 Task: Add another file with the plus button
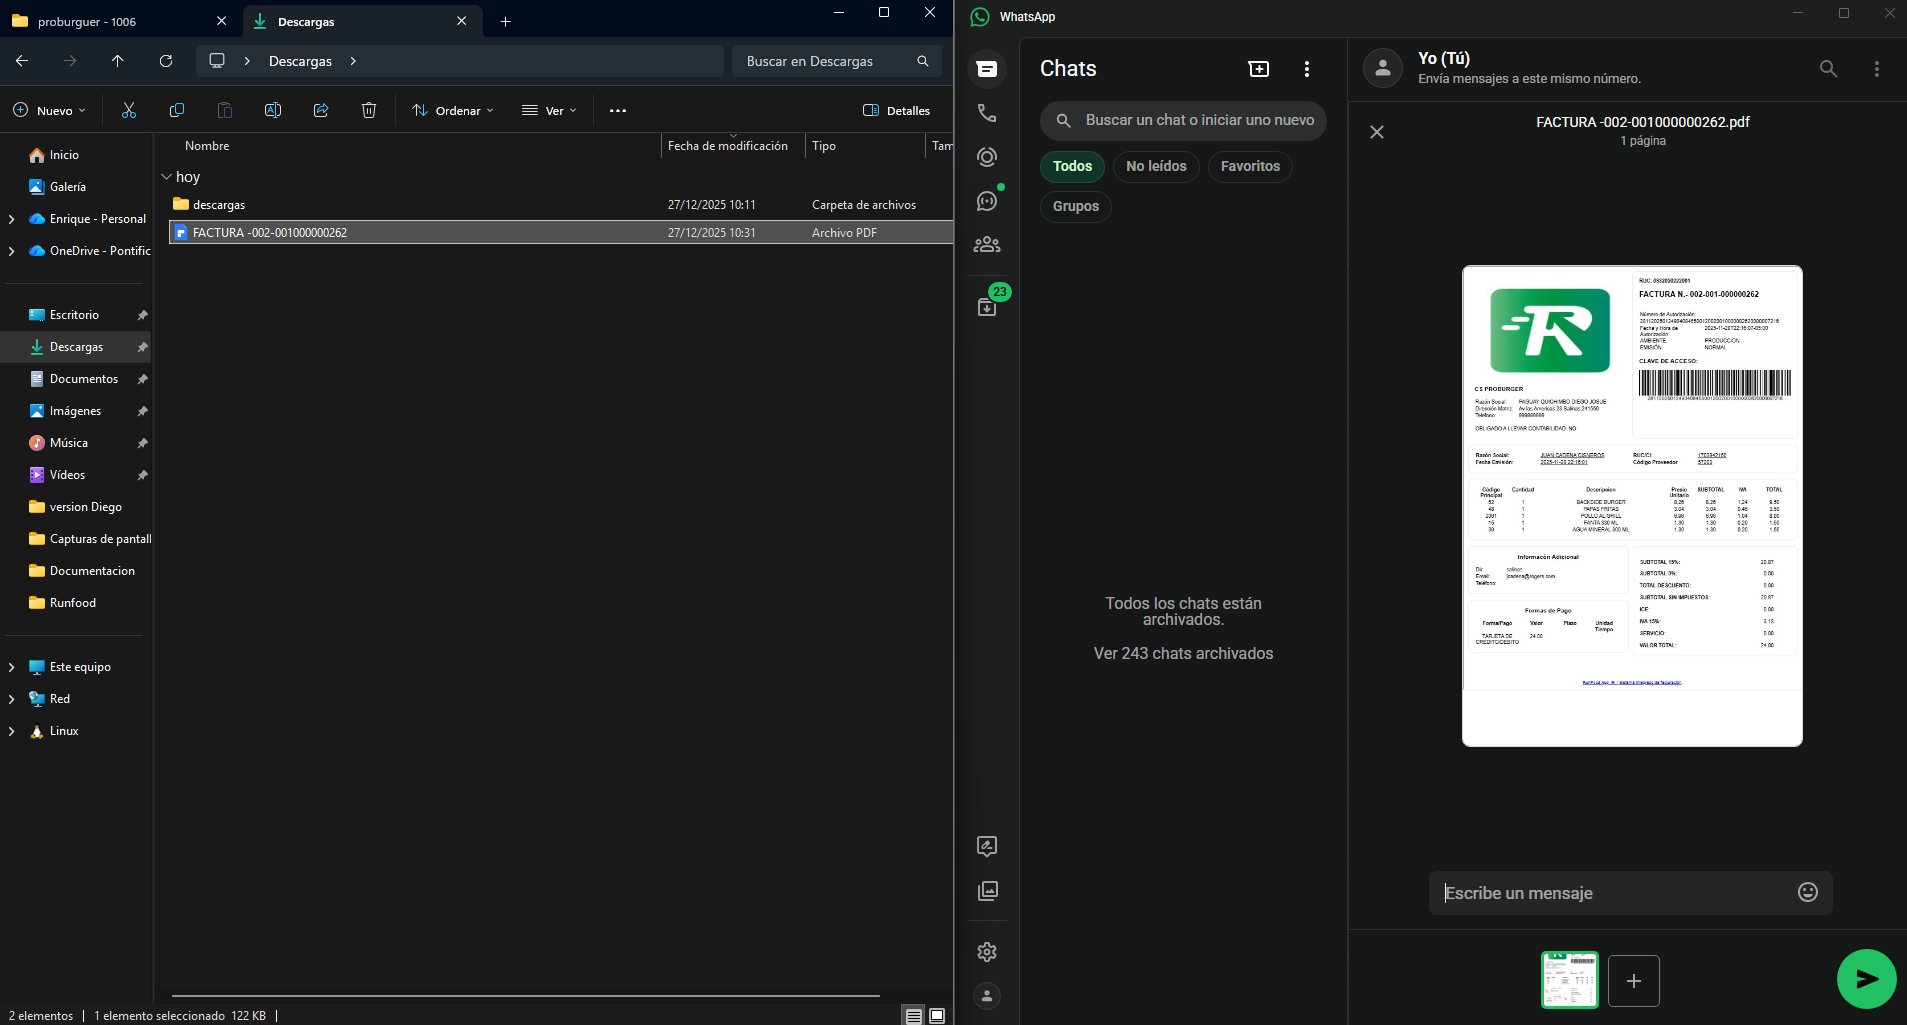tap(1634, 981)
